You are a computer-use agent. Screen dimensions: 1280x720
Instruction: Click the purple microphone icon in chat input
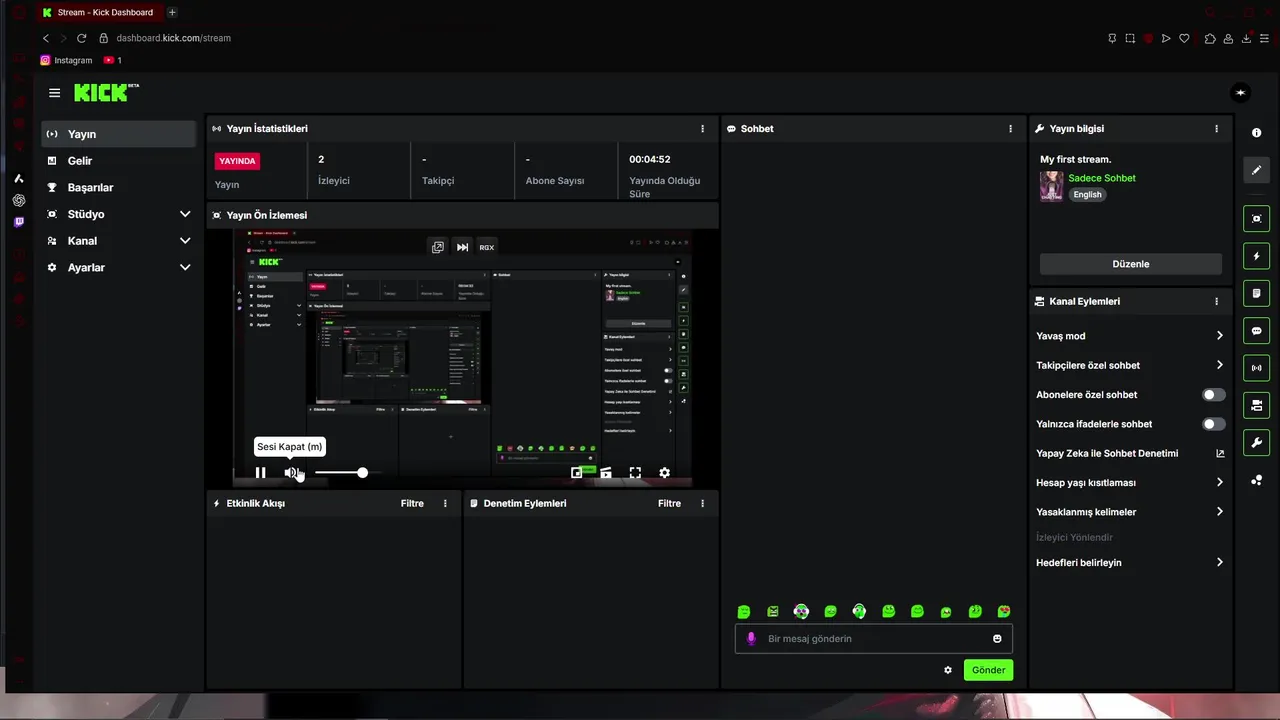coord(751,639)
